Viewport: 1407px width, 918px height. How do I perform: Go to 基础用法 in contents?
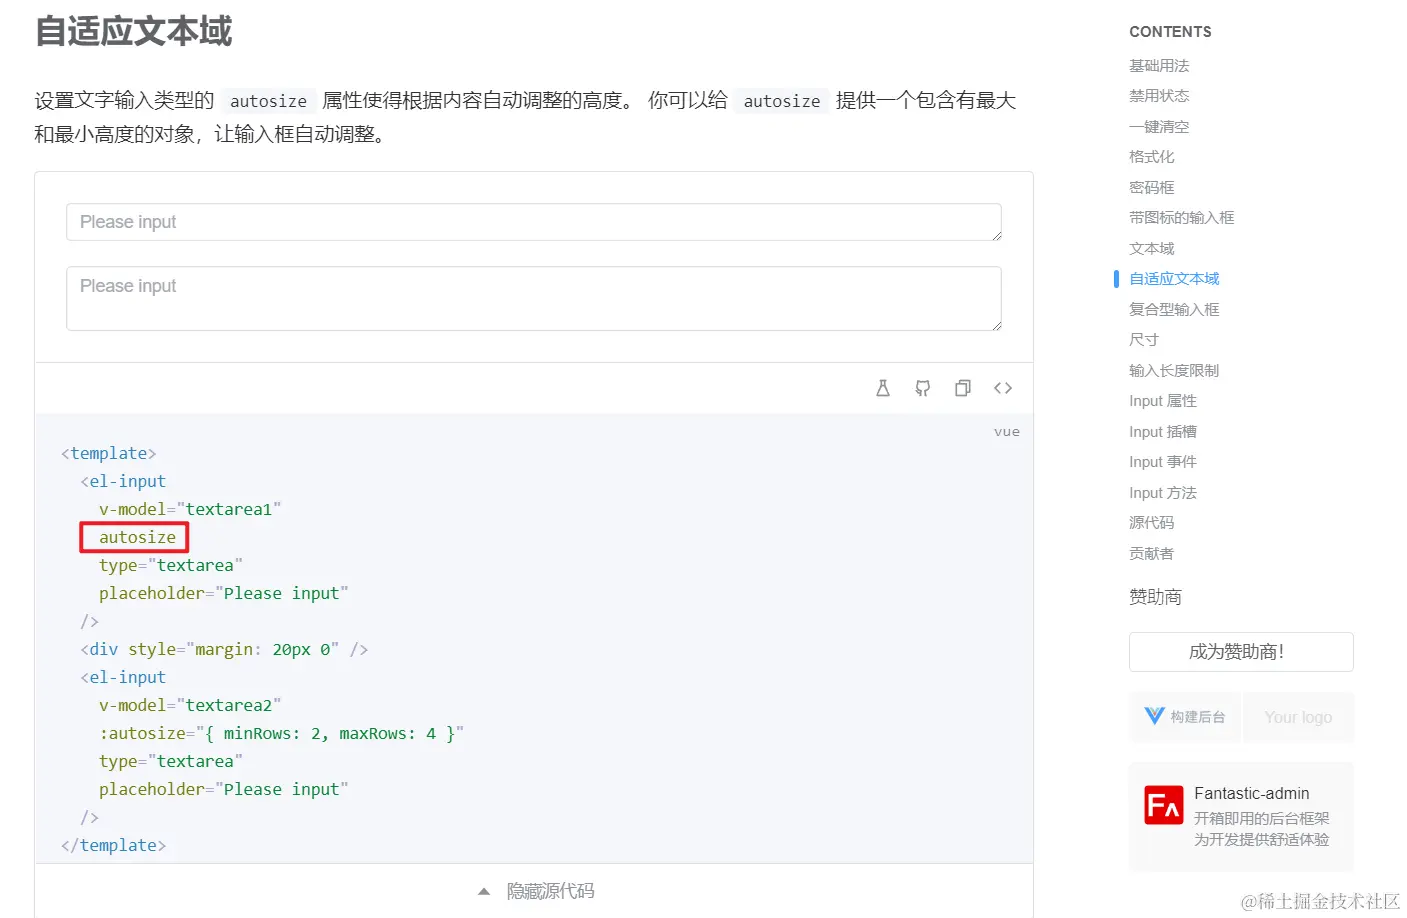[x=1159, y=66]
